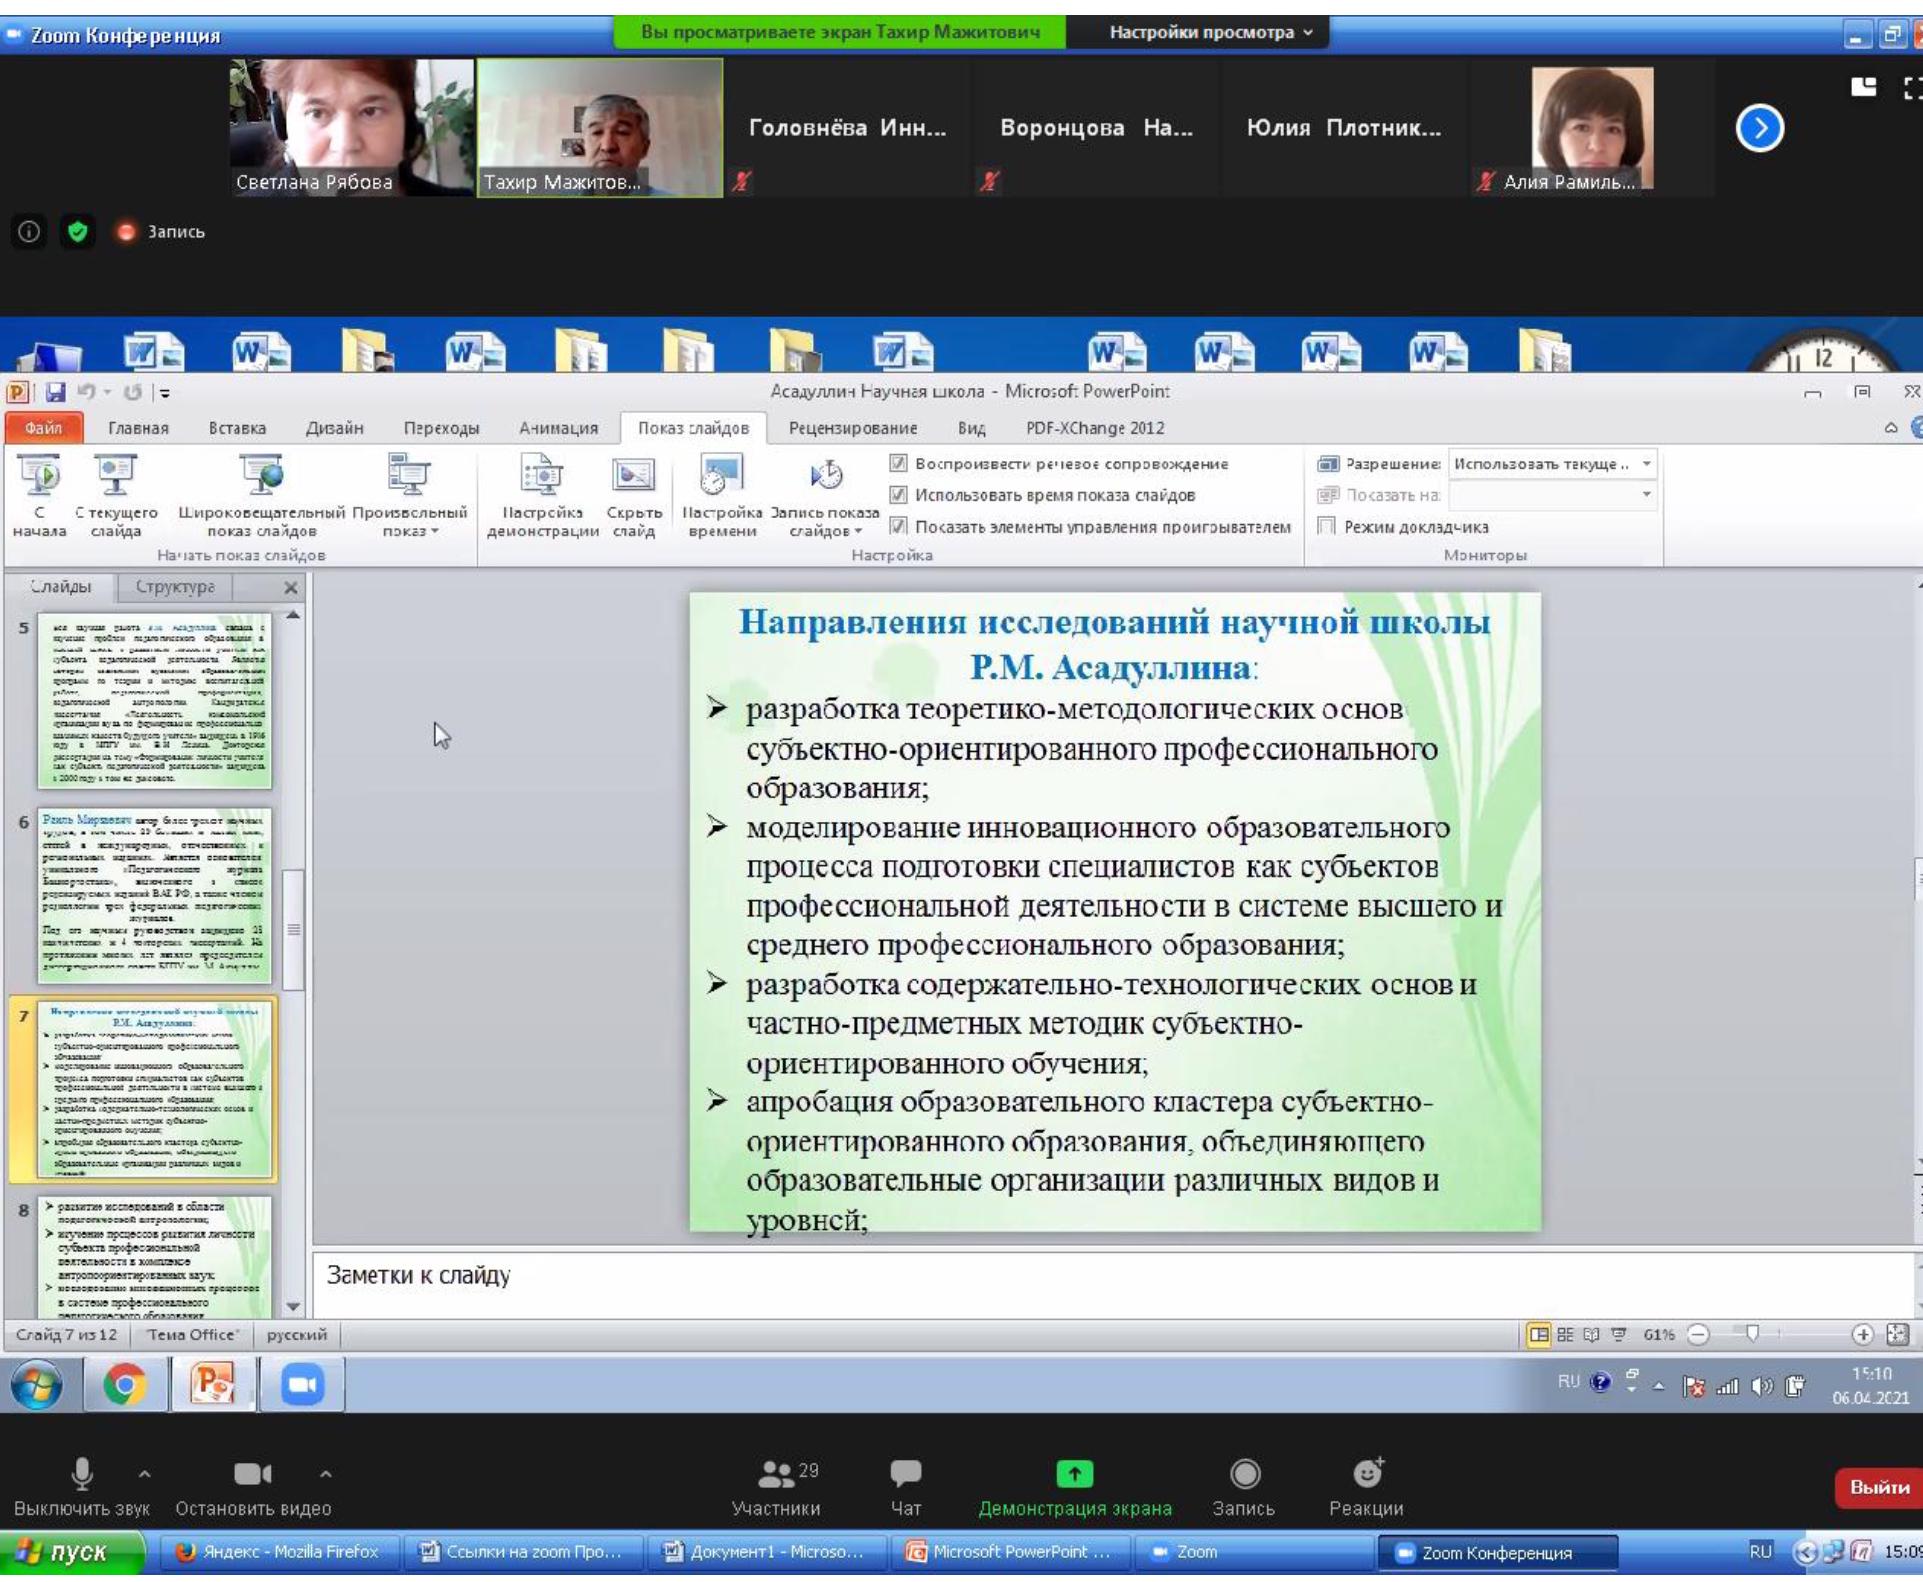This screenshot has height=1582, width=1923.
Task: Expand audio options arrow beside microphone
Action: pyautogui.click(x=144, y=1473)
